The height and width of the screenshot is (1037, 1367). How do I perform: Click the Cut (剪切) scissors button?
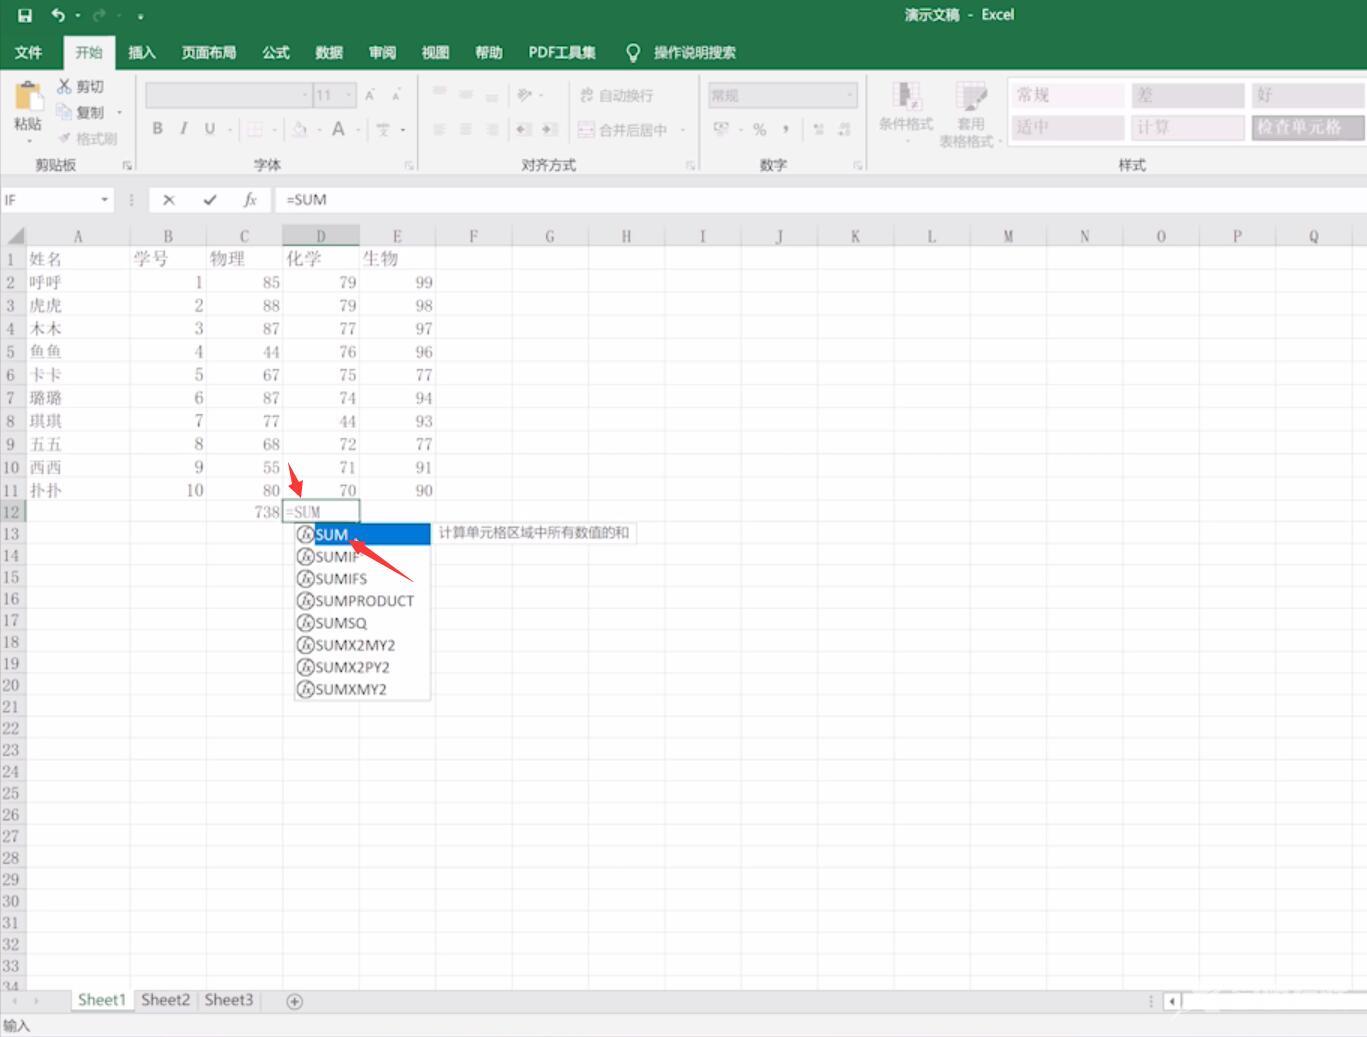[80, 87]
